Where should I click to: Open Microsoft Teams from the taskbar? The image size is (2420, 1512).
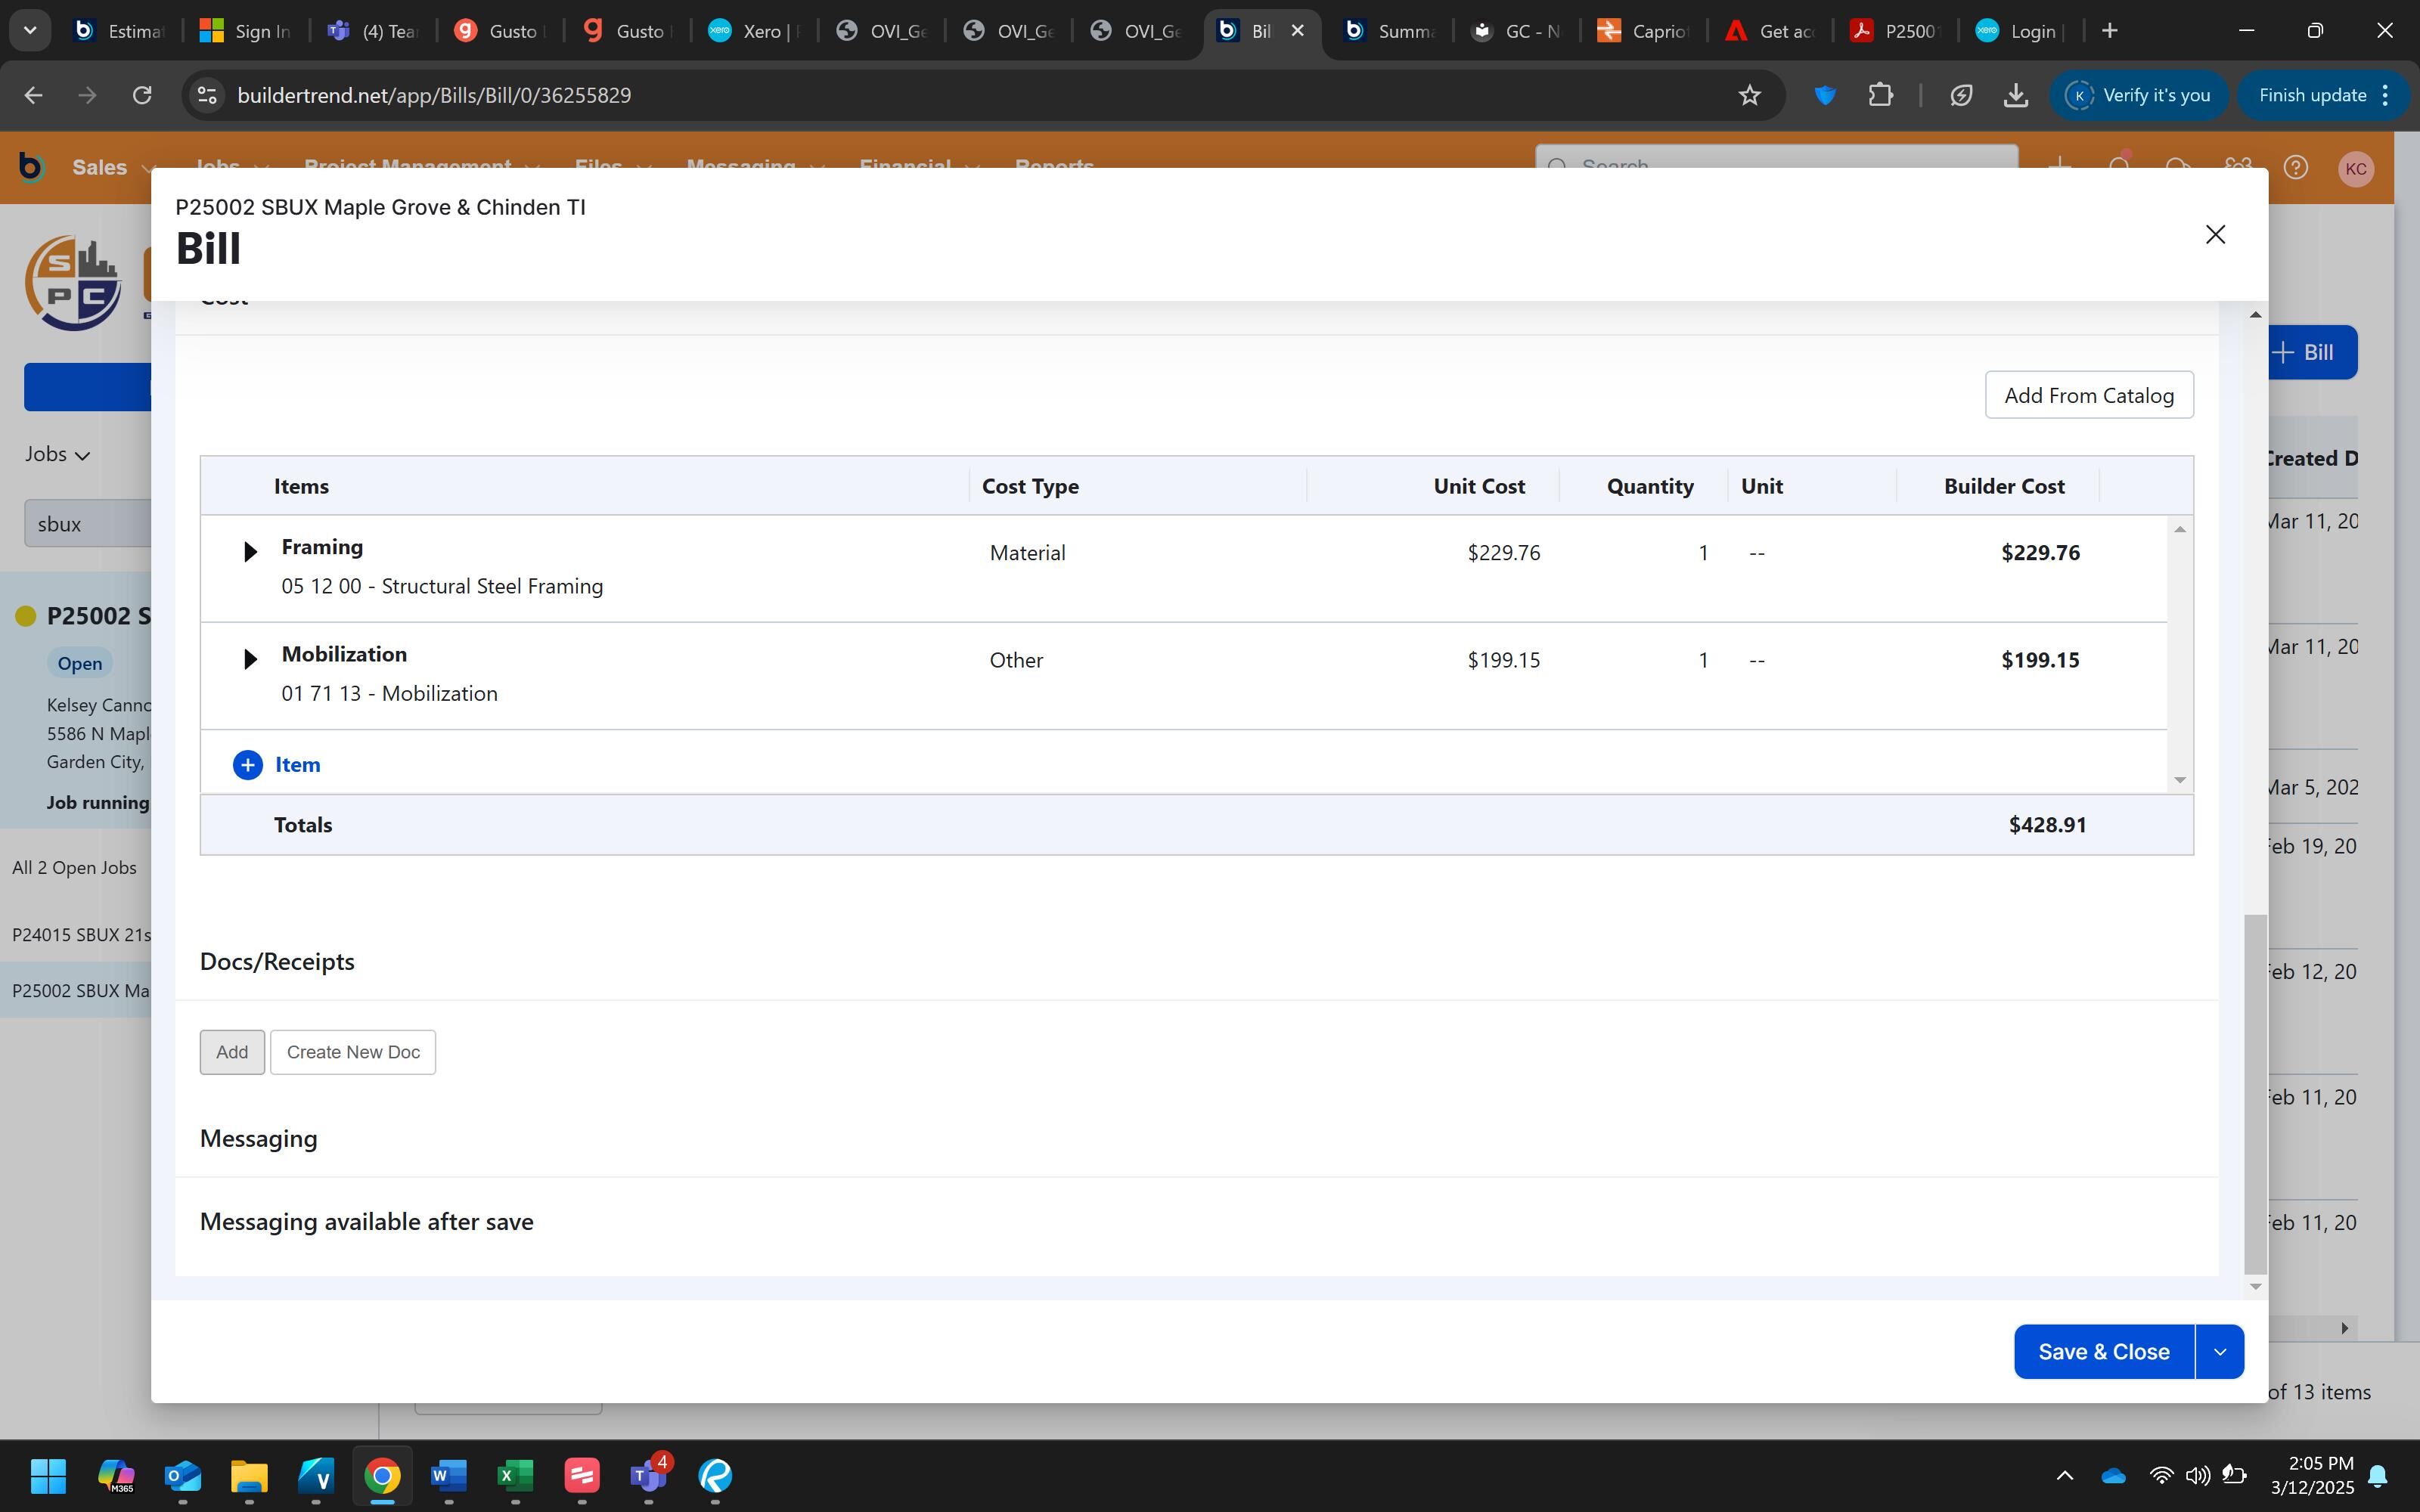(x=648, y=1476)
